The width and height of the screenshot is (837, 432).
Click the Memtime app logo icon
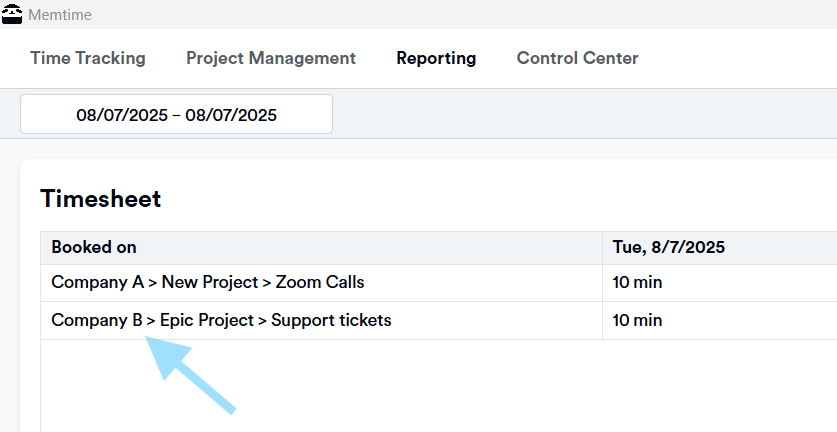[12, 14]
